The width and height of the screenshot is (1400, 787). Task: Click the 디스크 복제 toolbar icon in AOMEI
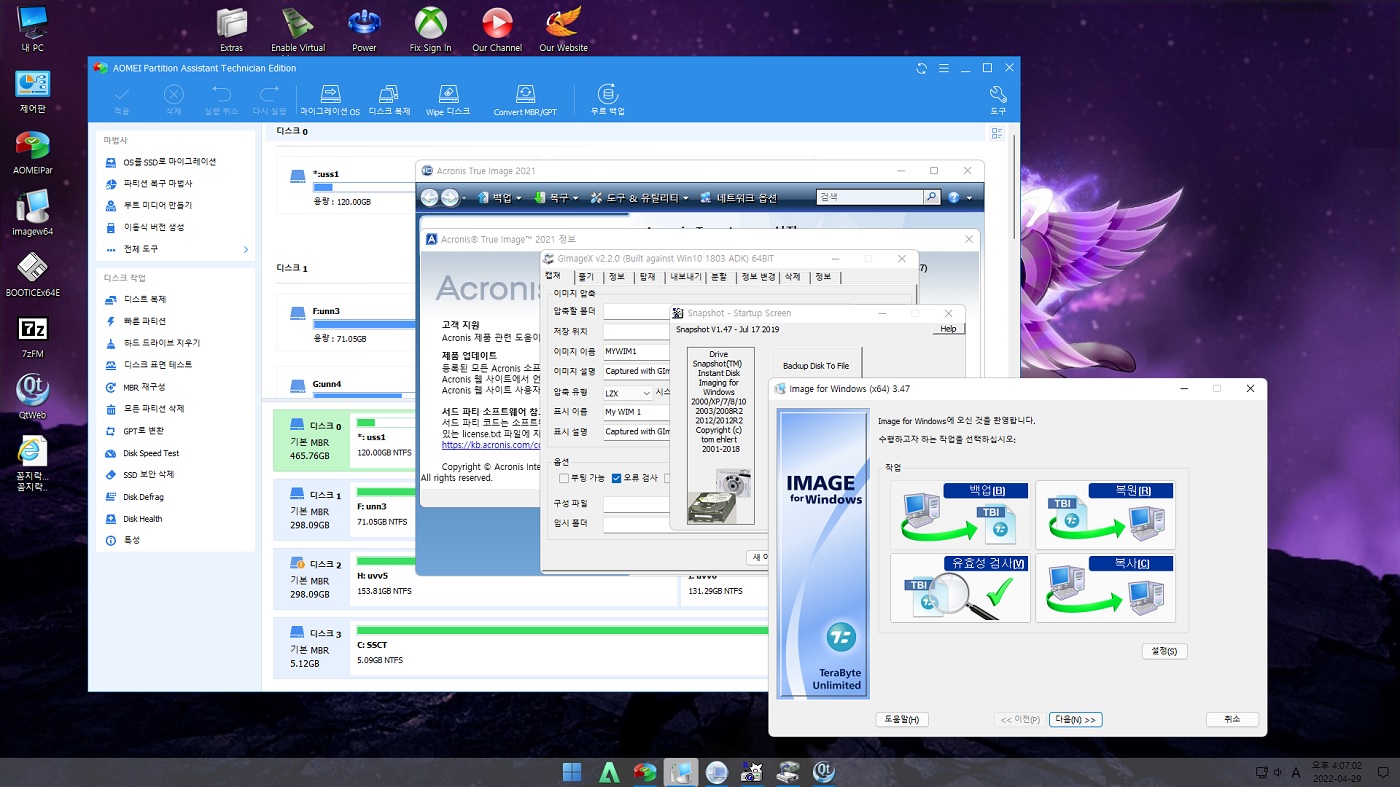(x=389, y=100)
